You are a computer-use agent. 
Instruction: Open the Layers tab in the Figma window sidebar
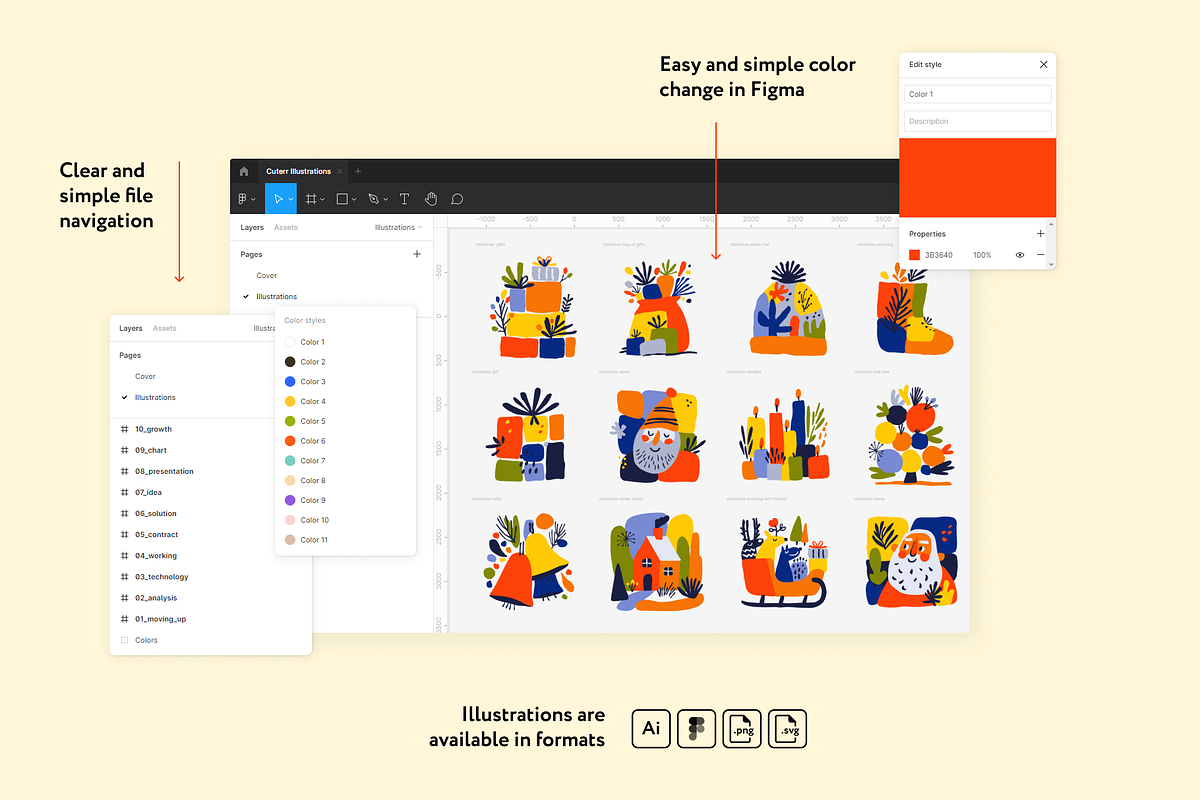252,227
